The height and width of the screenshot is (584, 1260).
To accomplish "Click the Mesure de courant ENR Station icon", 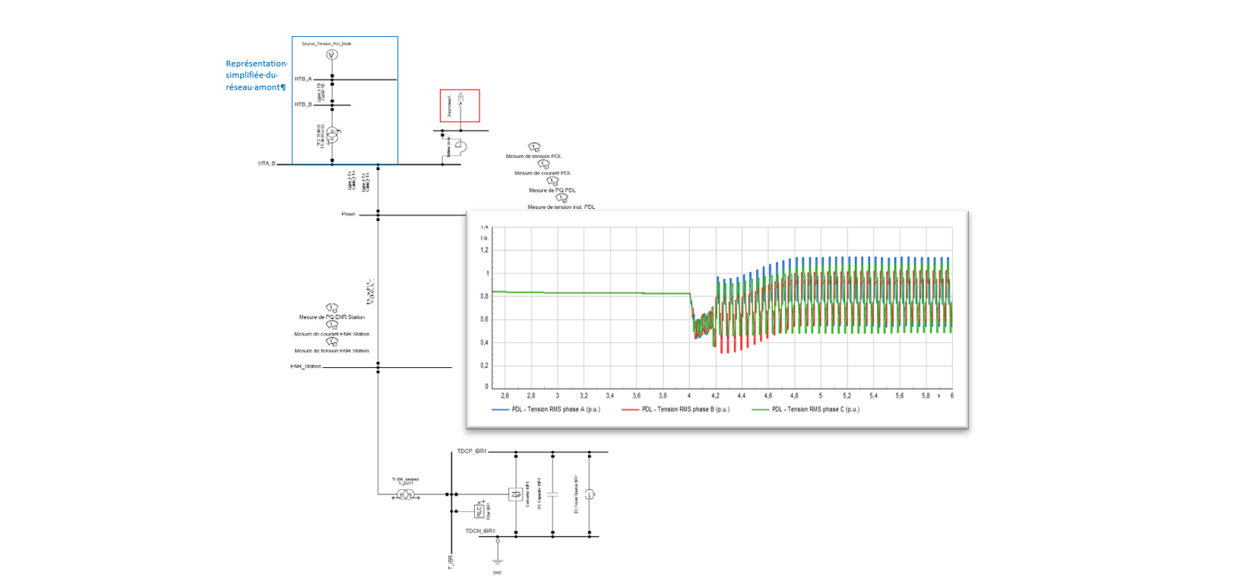I will [331, 325].
